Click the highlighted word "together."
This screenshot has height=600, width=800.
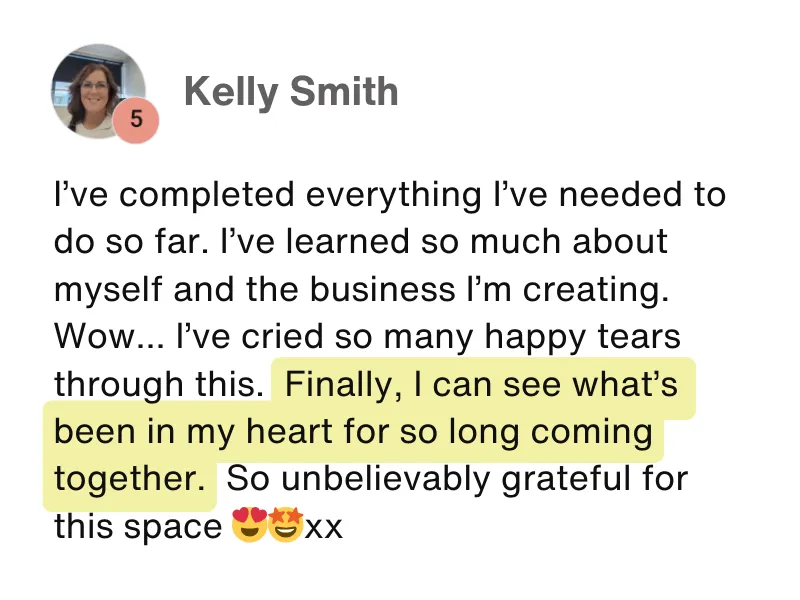tap(129, 479)
